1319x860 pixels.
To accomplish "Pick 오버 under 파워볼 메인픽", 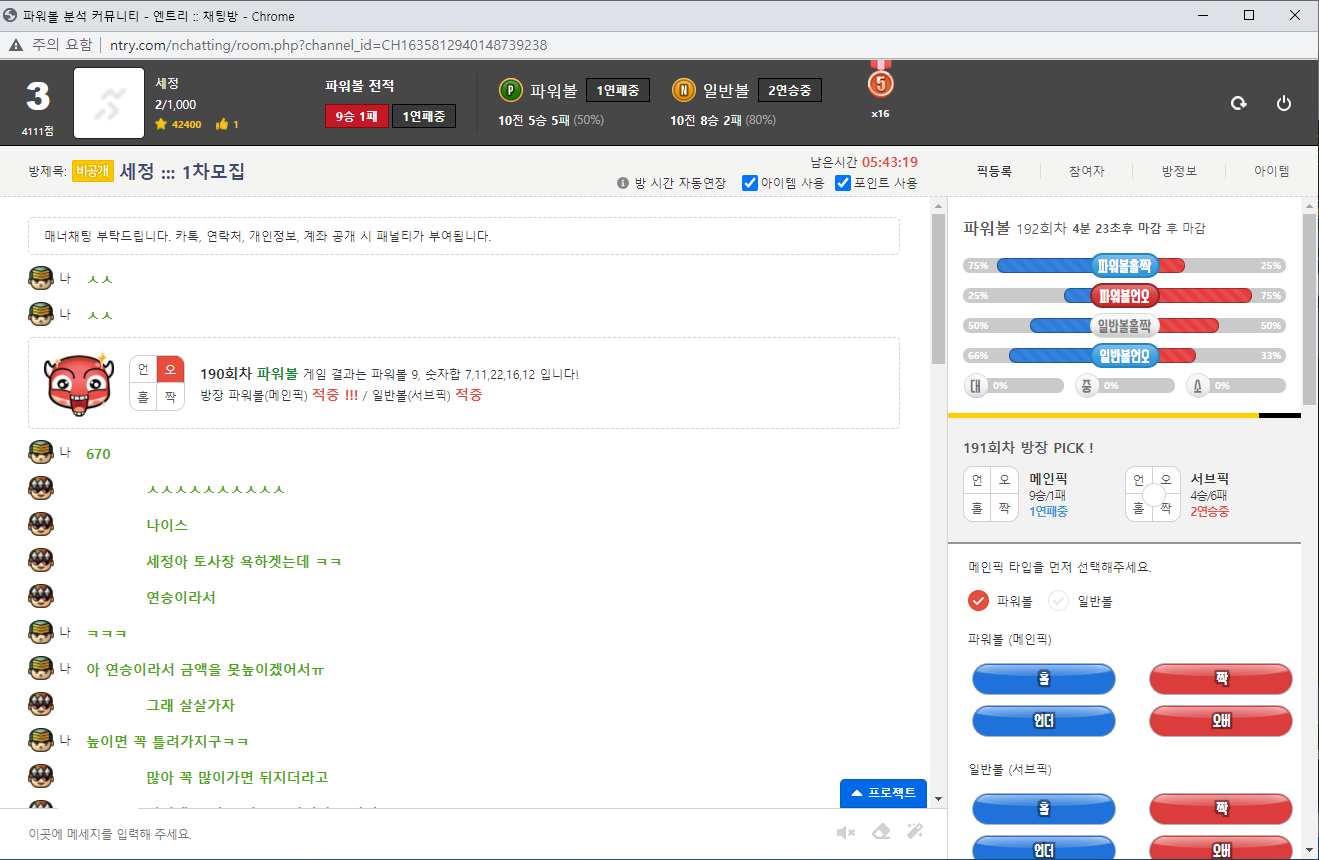I will tap(1220, 721).
